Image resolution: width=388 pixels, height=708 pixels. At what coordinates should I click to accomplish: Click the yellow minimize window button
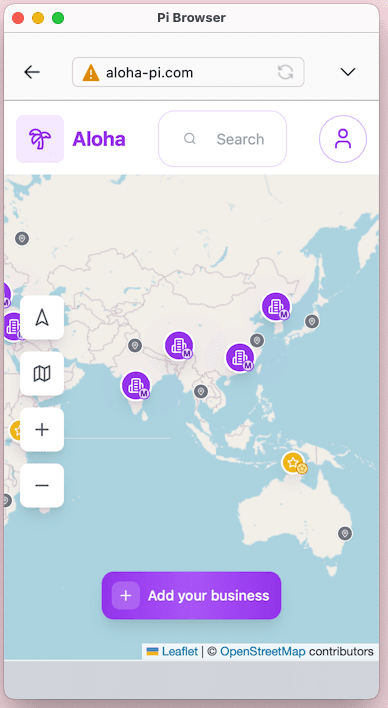(38, 18)
